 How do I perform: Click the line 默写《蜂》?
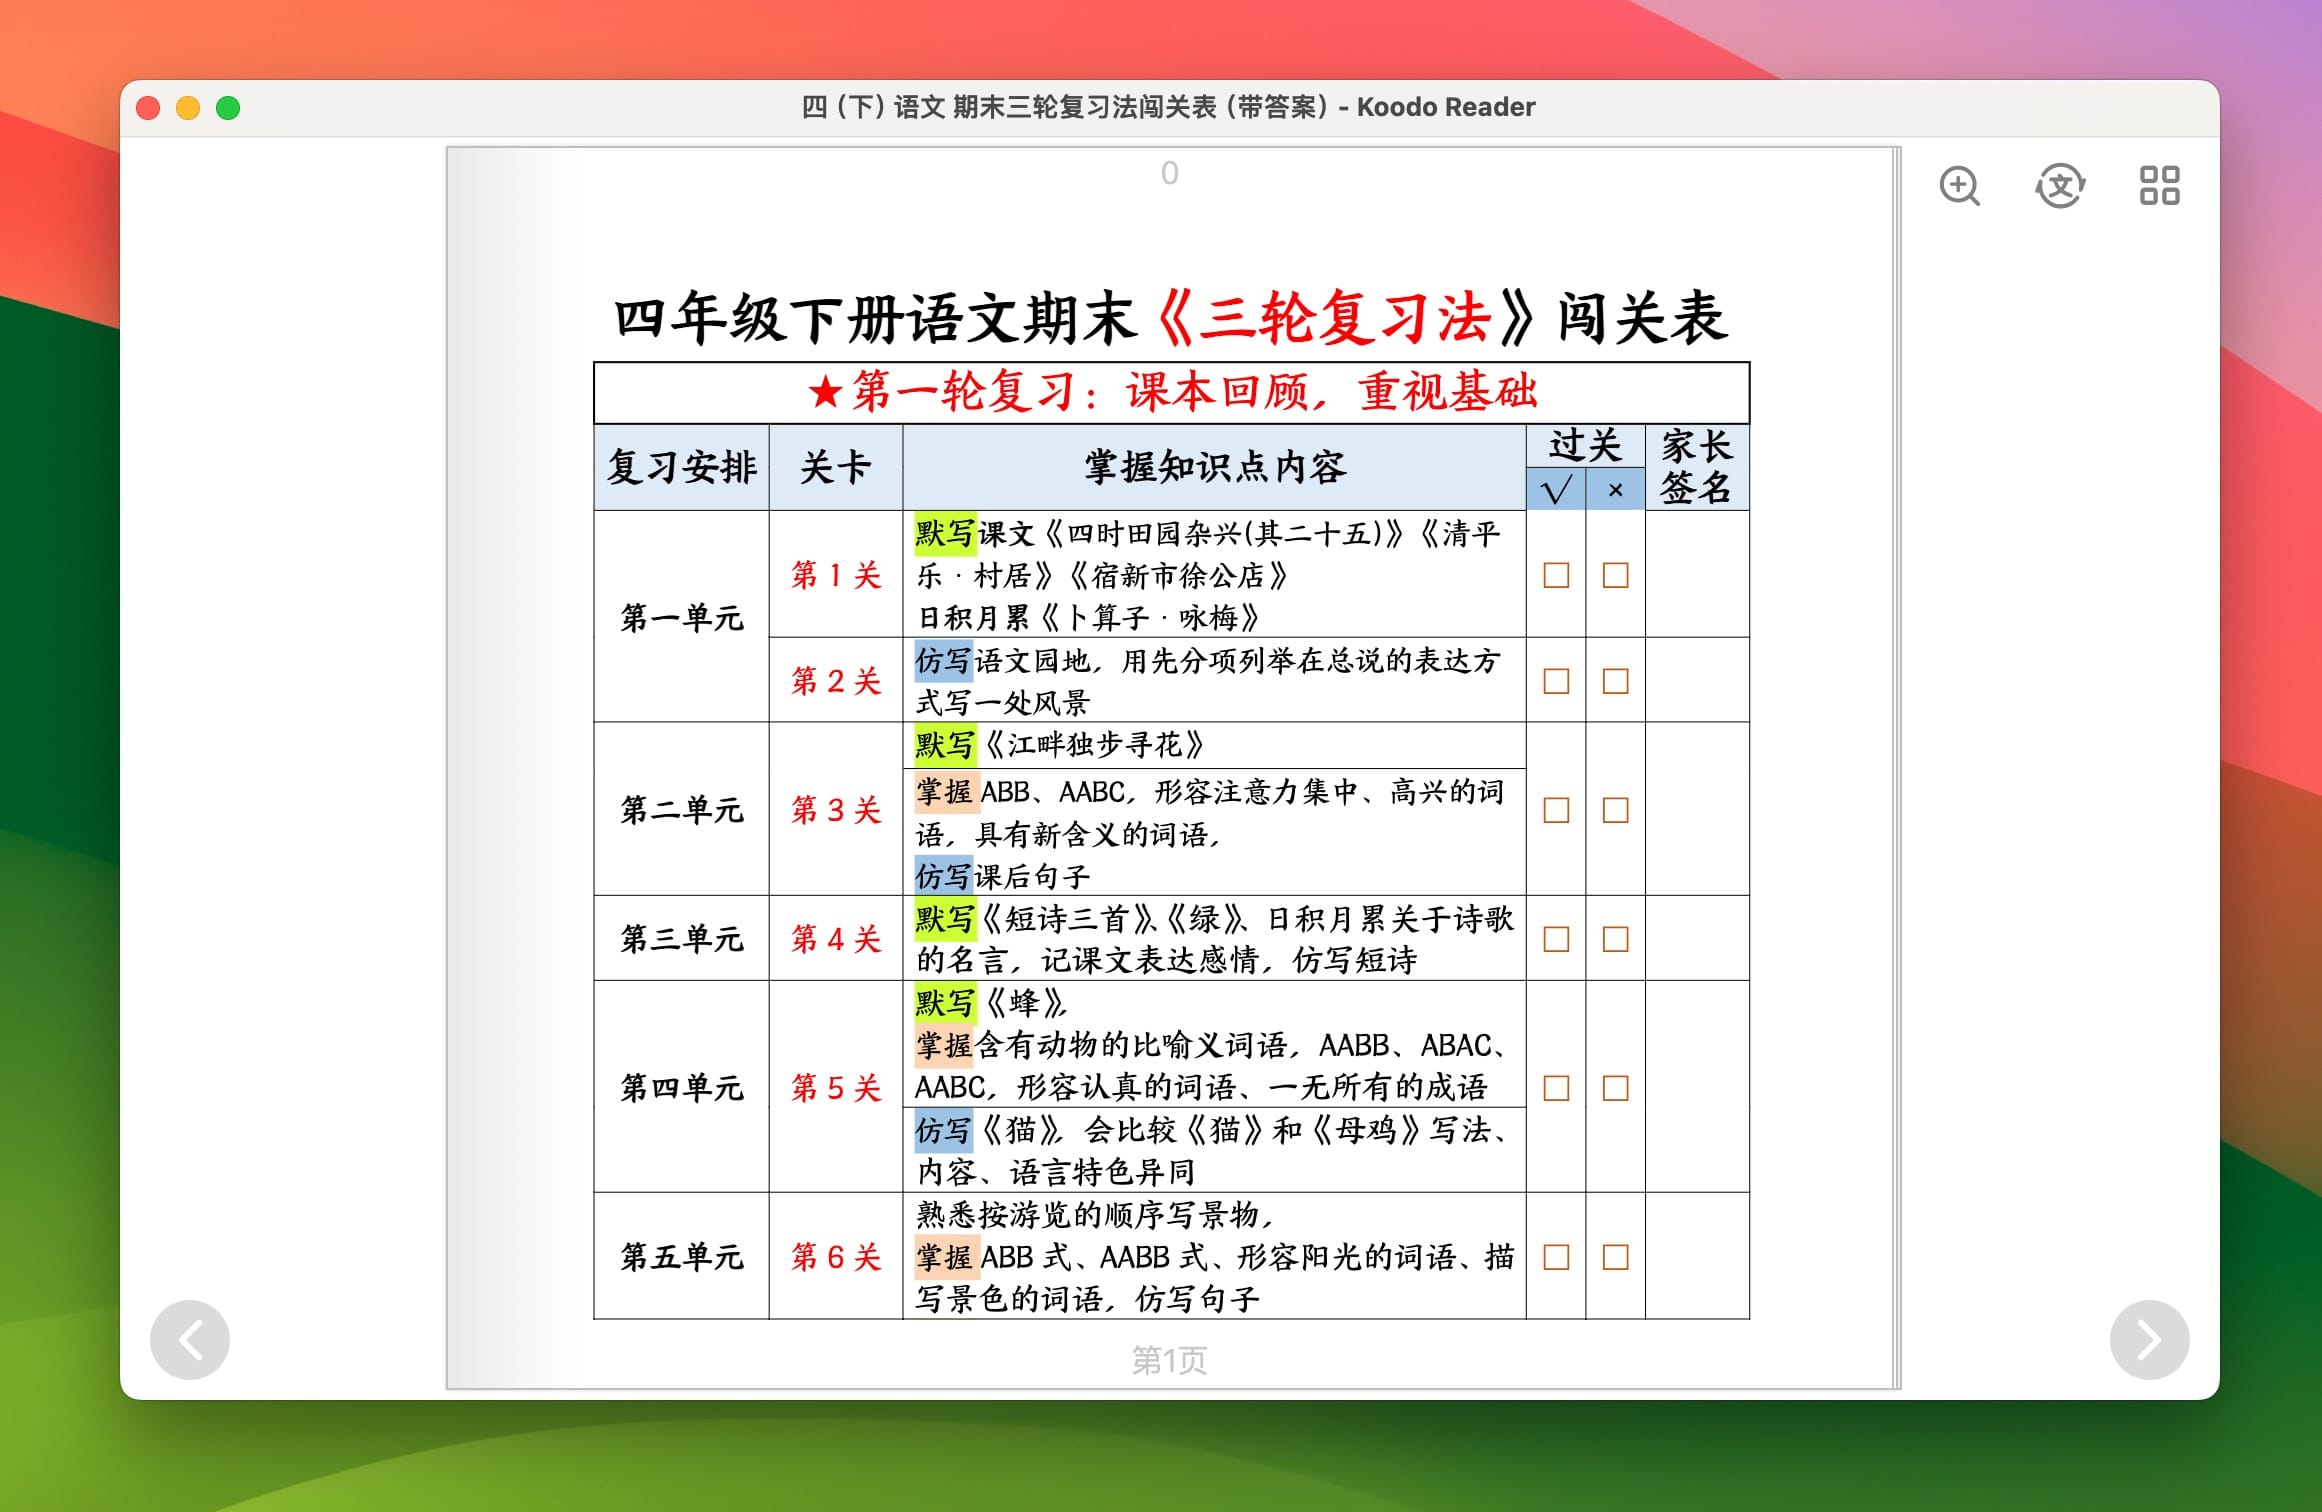[x=992, y=1002]
